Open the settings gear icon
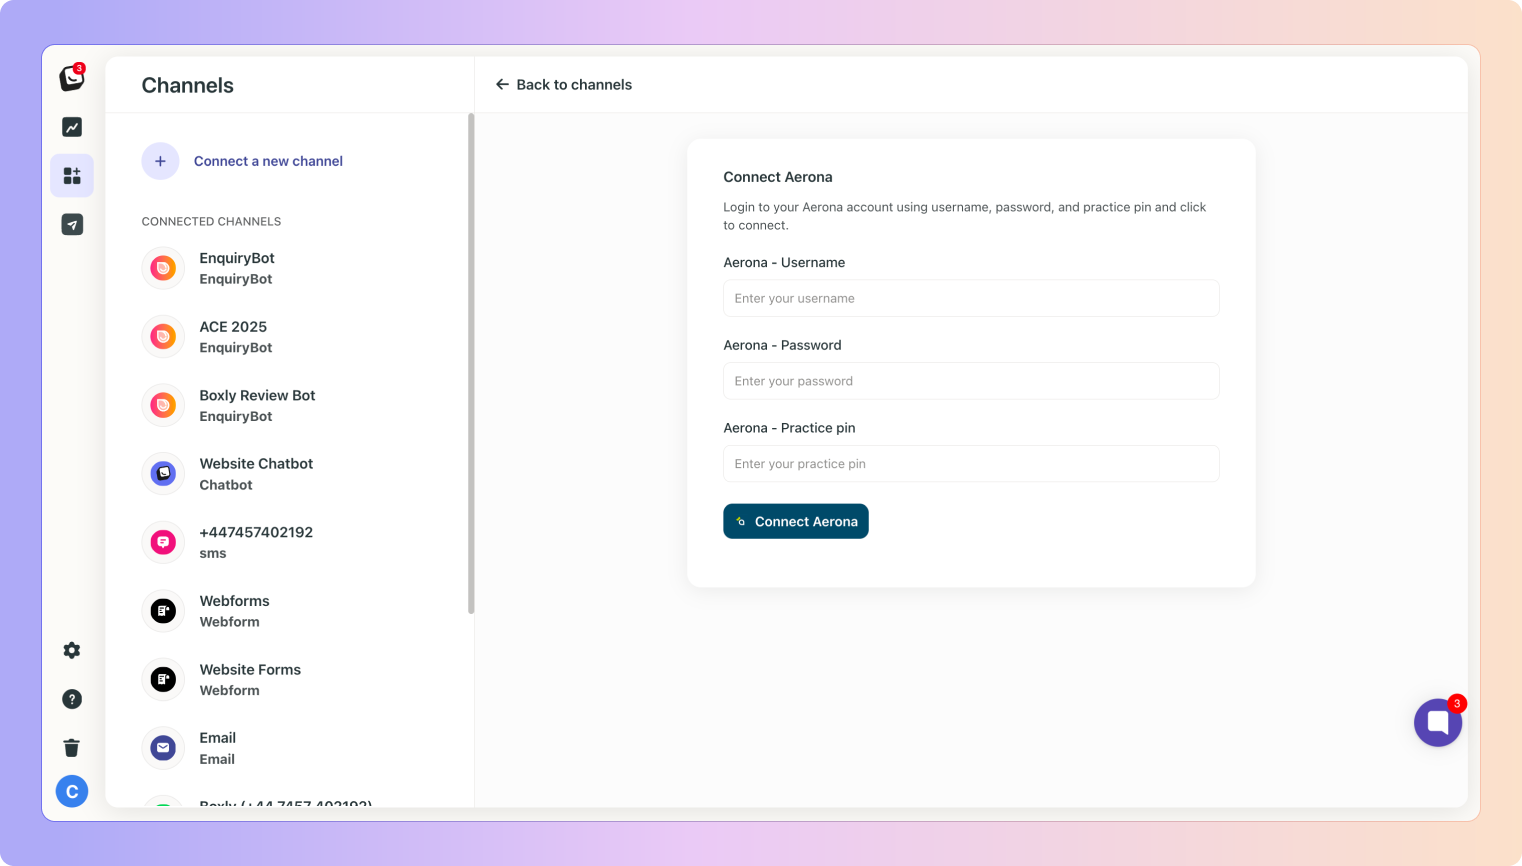This screenshot has width=1522, height=866. click(72, 650)
